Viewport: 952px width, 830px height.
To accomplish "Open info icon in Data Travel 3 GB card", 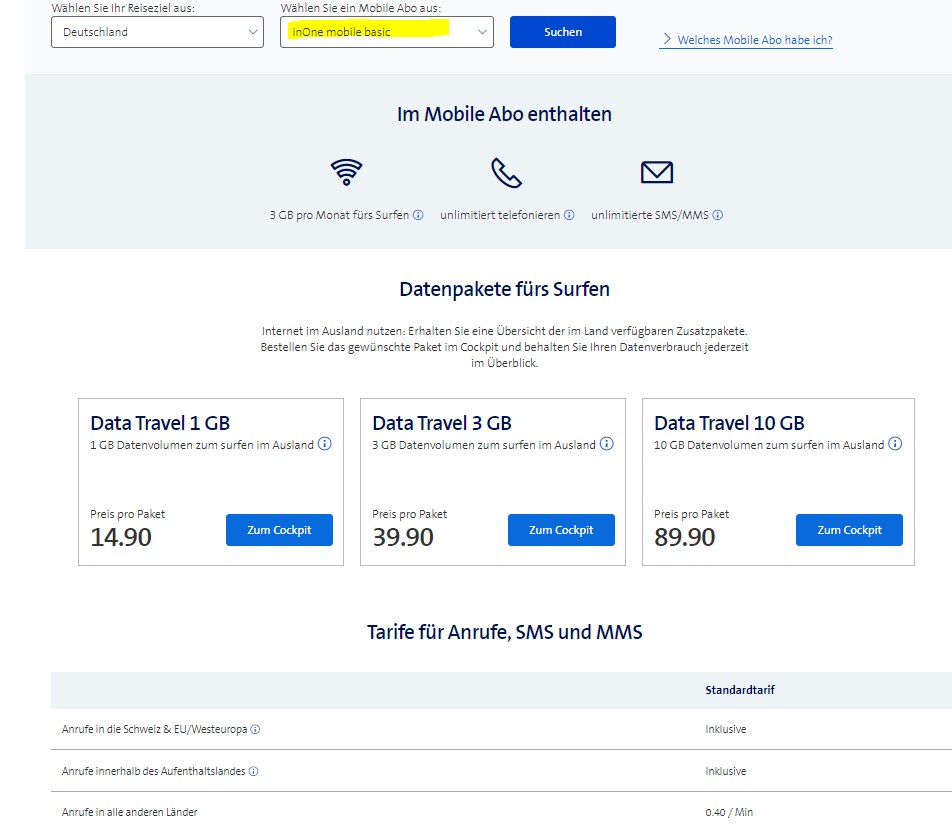I will 607,444.
